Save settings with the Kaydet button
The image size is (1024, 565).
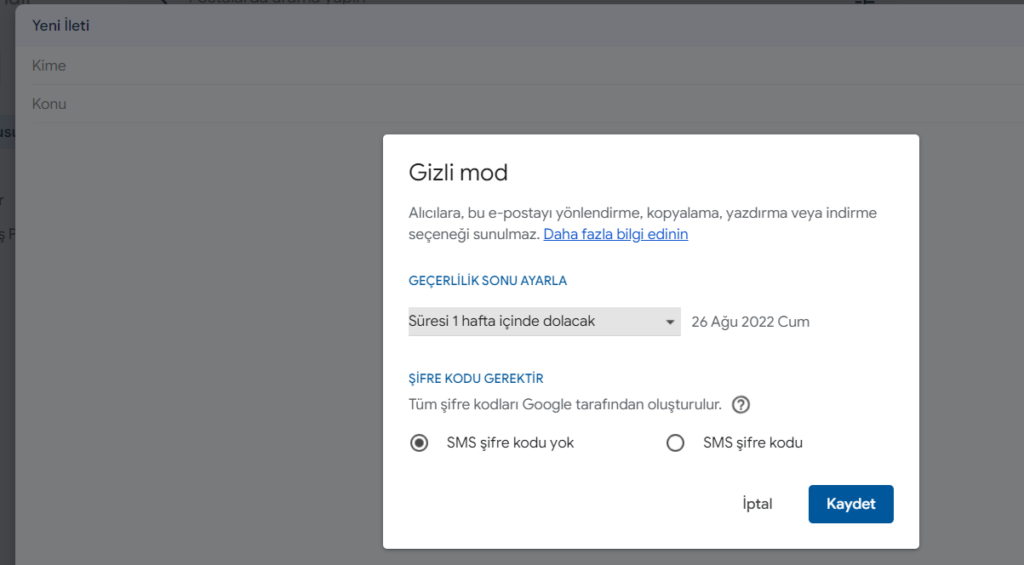850,504
